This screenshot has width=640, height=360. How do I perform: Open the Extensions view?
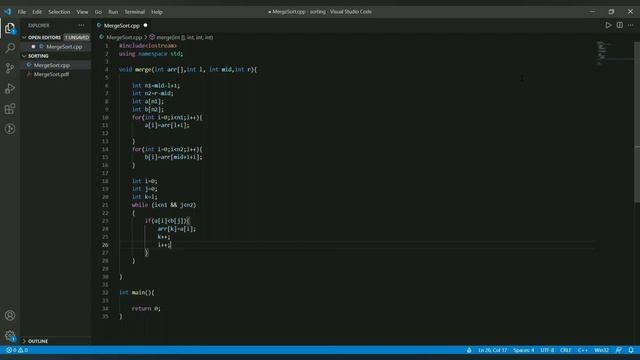click(x=10, y=109)
